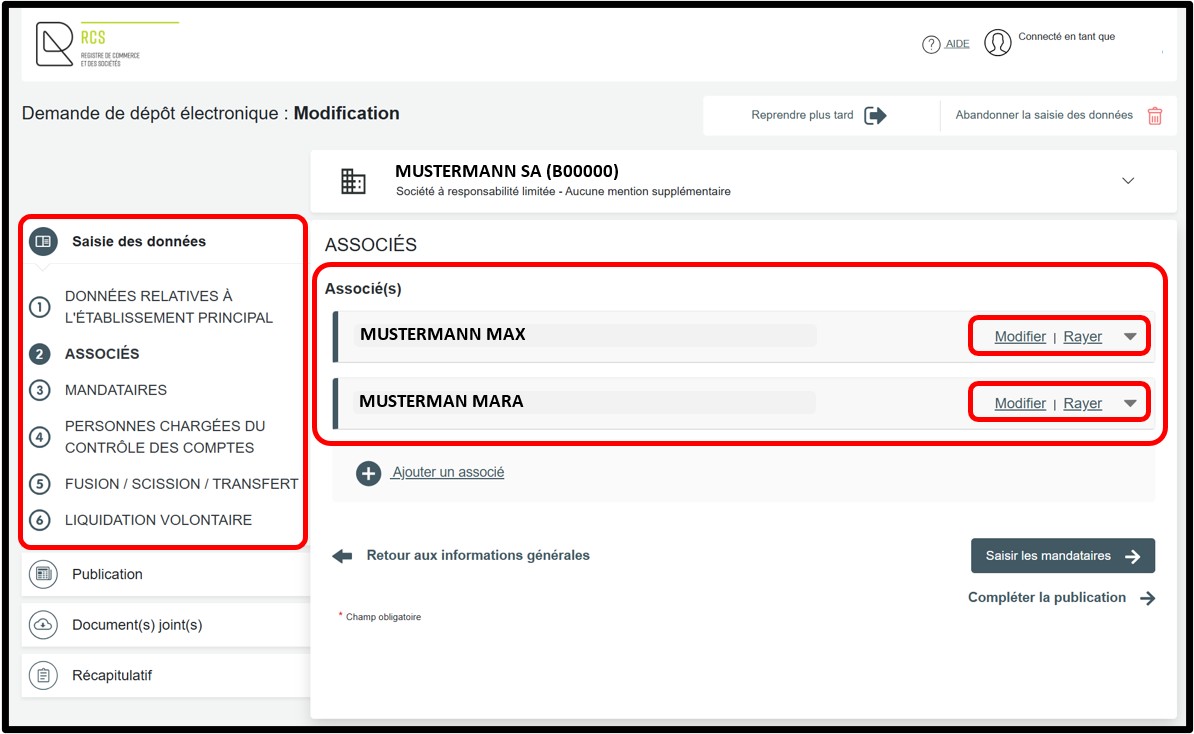Select FUSION / SCISSION / TRANSFERT step
This screenshot has height=734, width=1194.
click(x=181, y=484)
